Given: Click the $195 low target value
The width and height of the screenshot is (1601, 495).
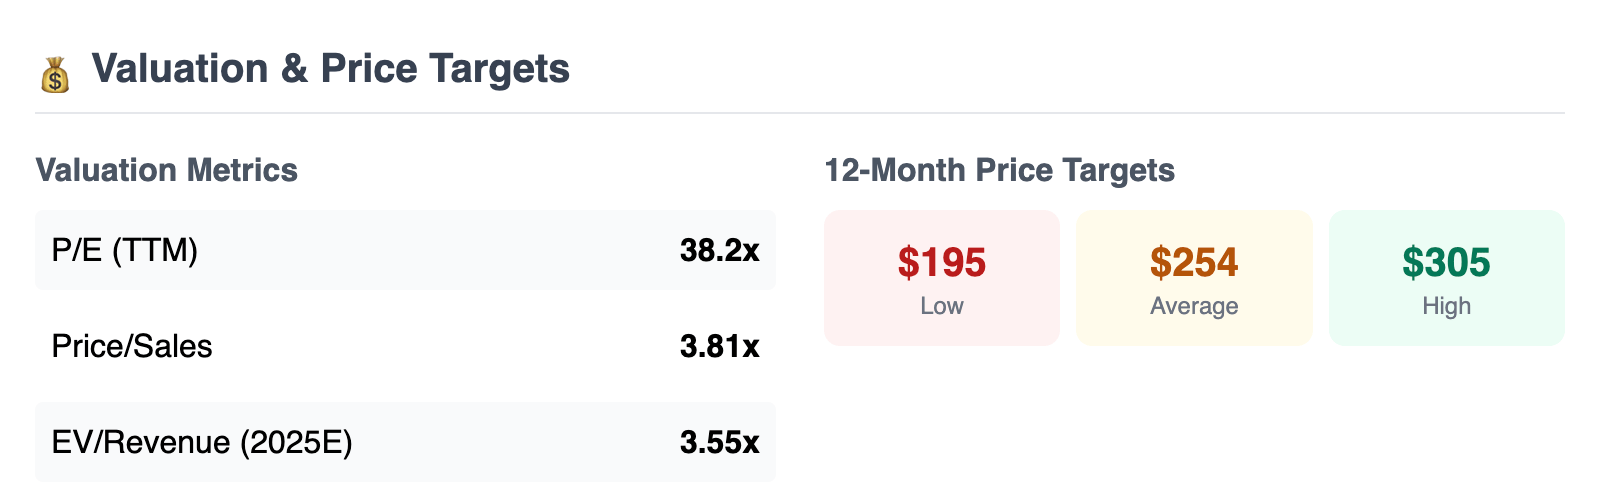Looking at the screenshot, I should pos(942,262).
